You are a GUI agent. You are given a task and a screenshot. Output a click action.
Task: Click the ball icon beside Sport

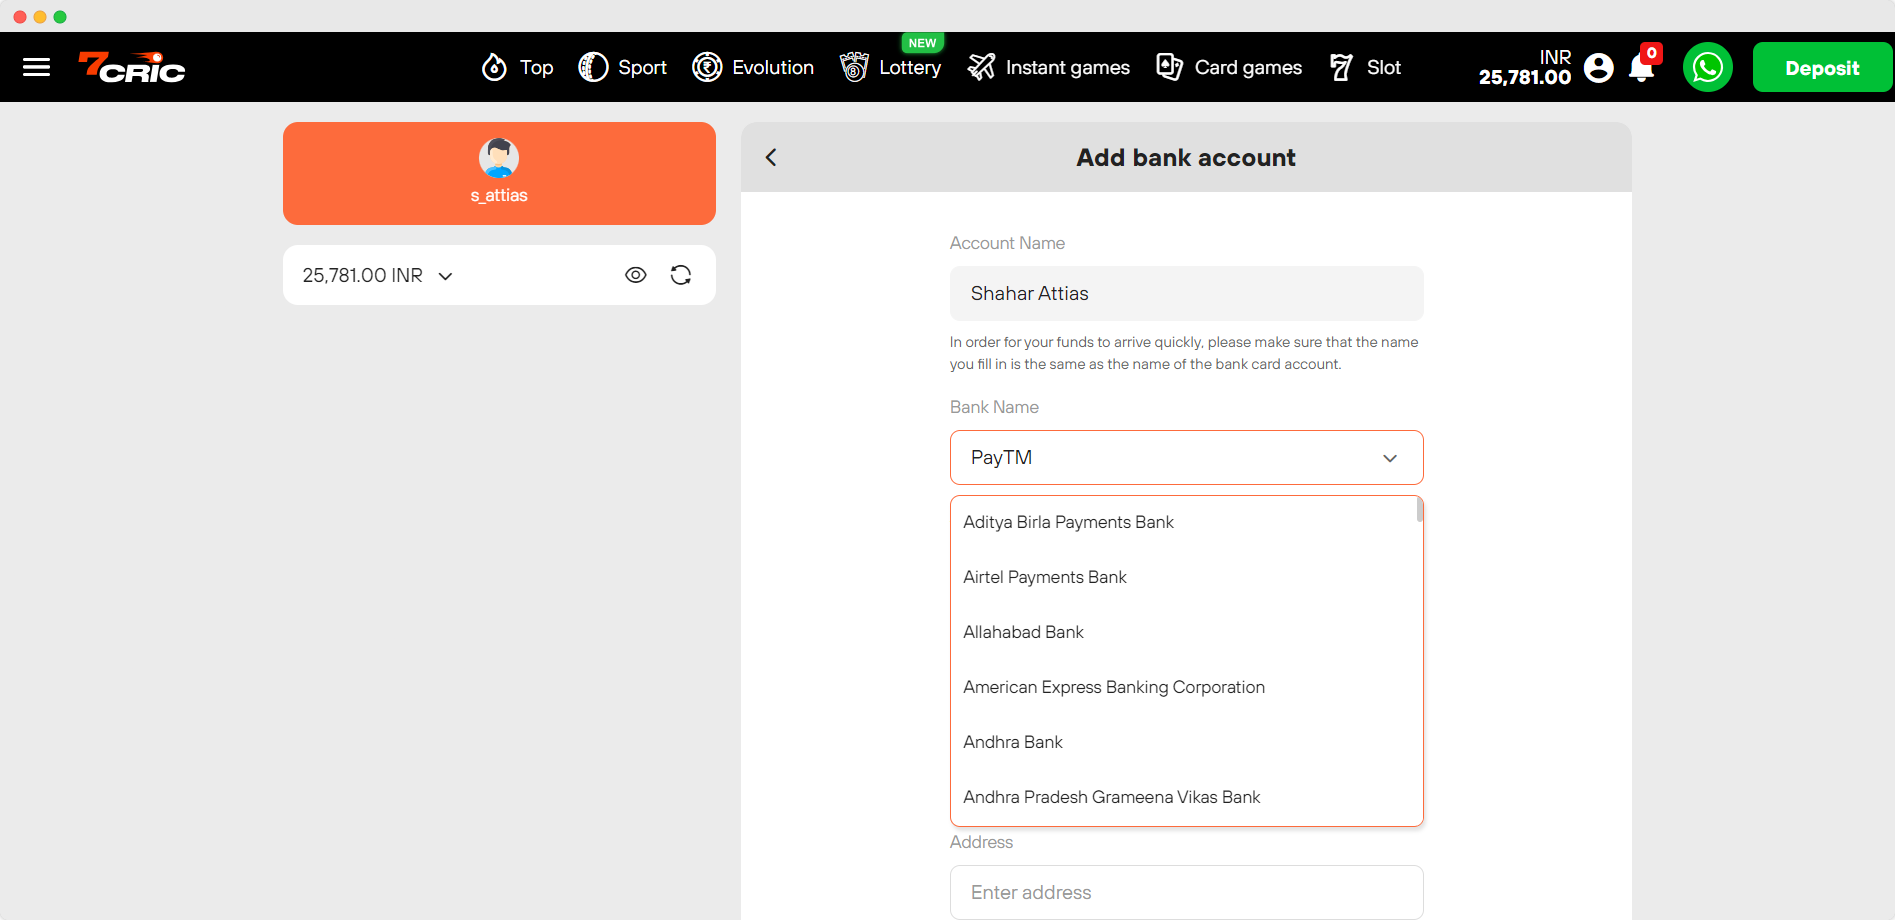(593, 67)
